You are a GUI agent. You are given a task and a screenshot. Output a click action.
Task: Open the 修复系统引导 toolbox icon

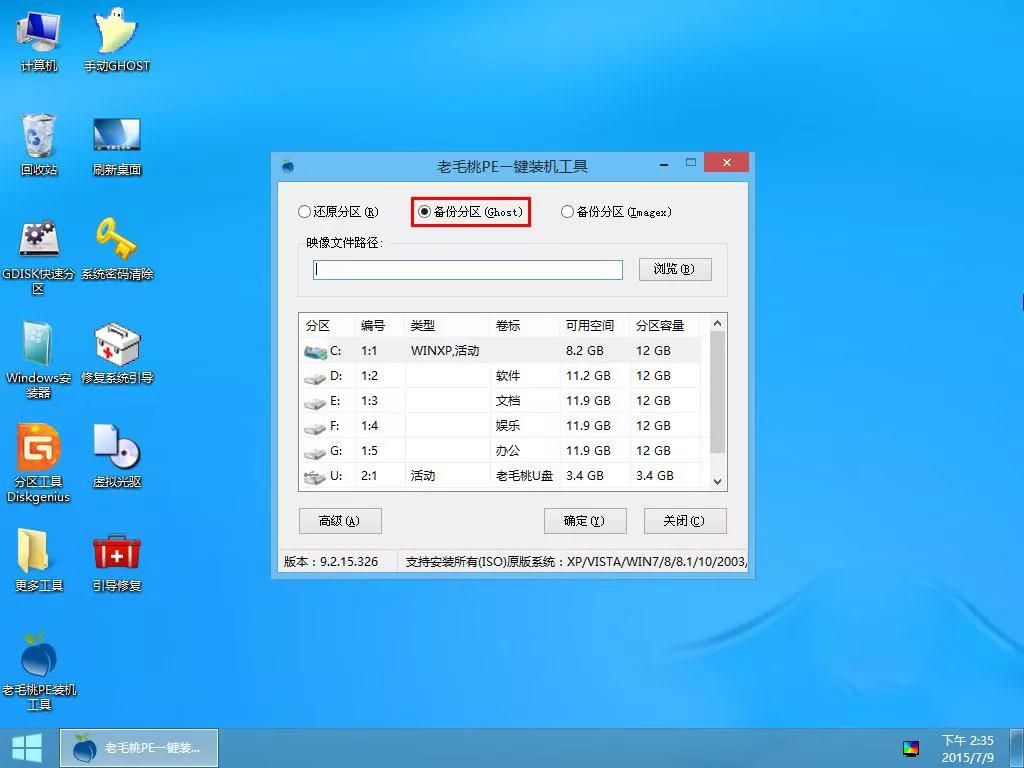pos(117,345)
